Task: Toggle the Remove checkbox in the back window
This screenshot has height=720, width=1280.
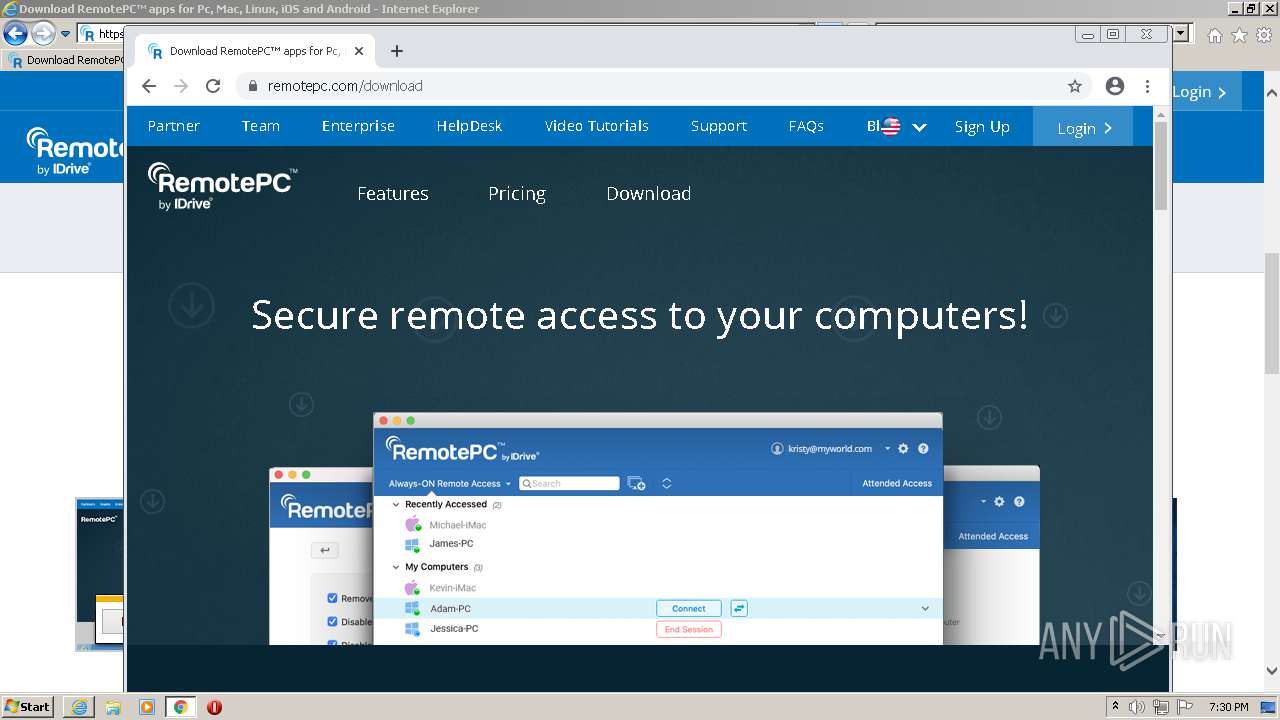Action: pyautogui.click(x=333, y=598)
